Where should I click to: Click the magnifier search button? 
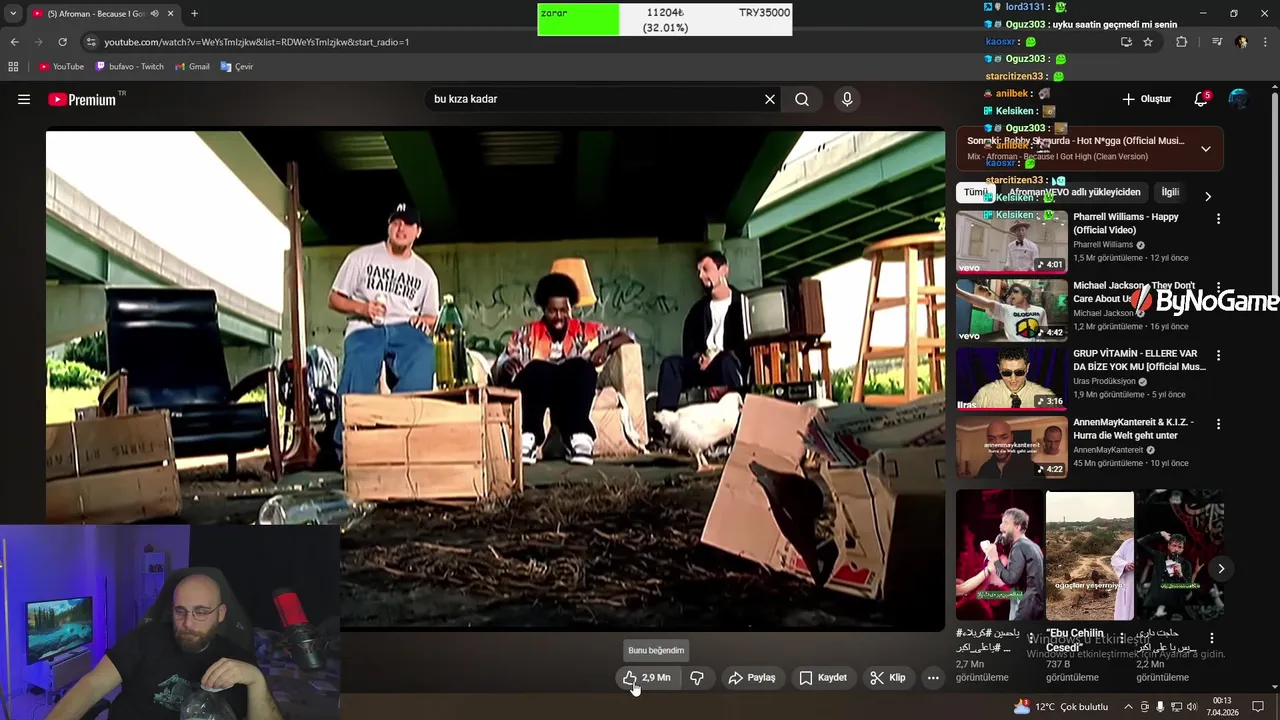pos(802,99)
